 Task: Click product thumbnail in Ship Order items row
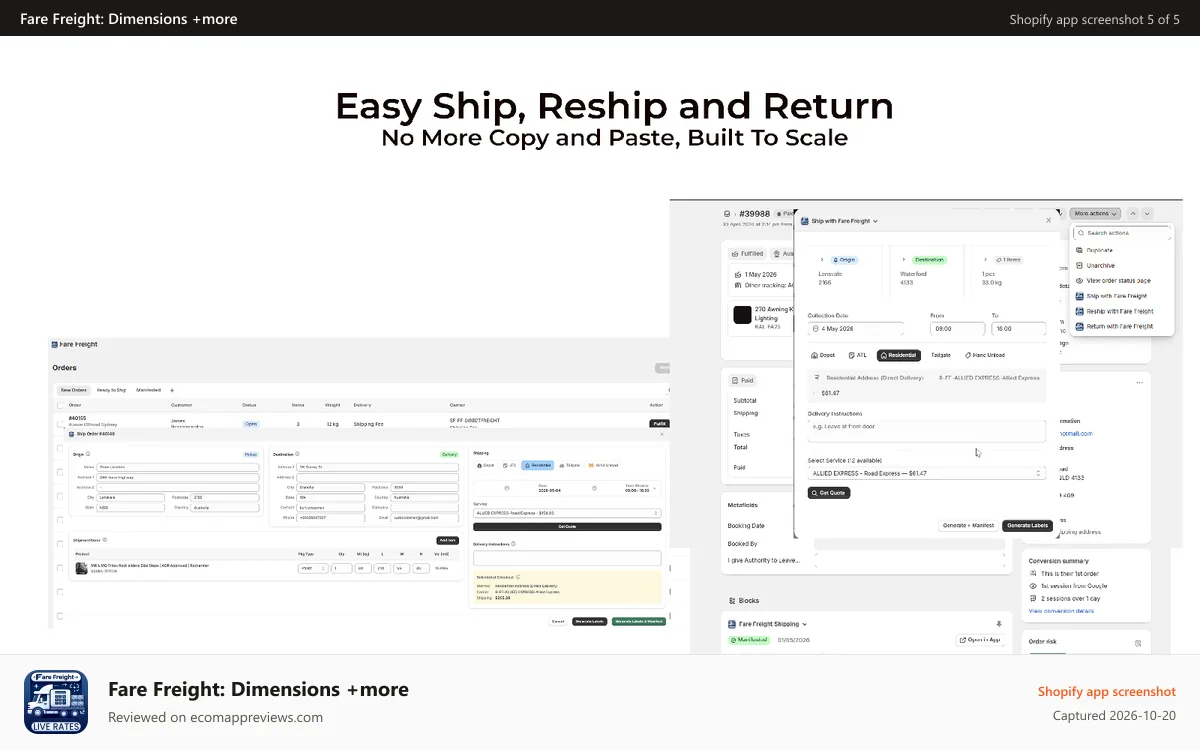81,568
